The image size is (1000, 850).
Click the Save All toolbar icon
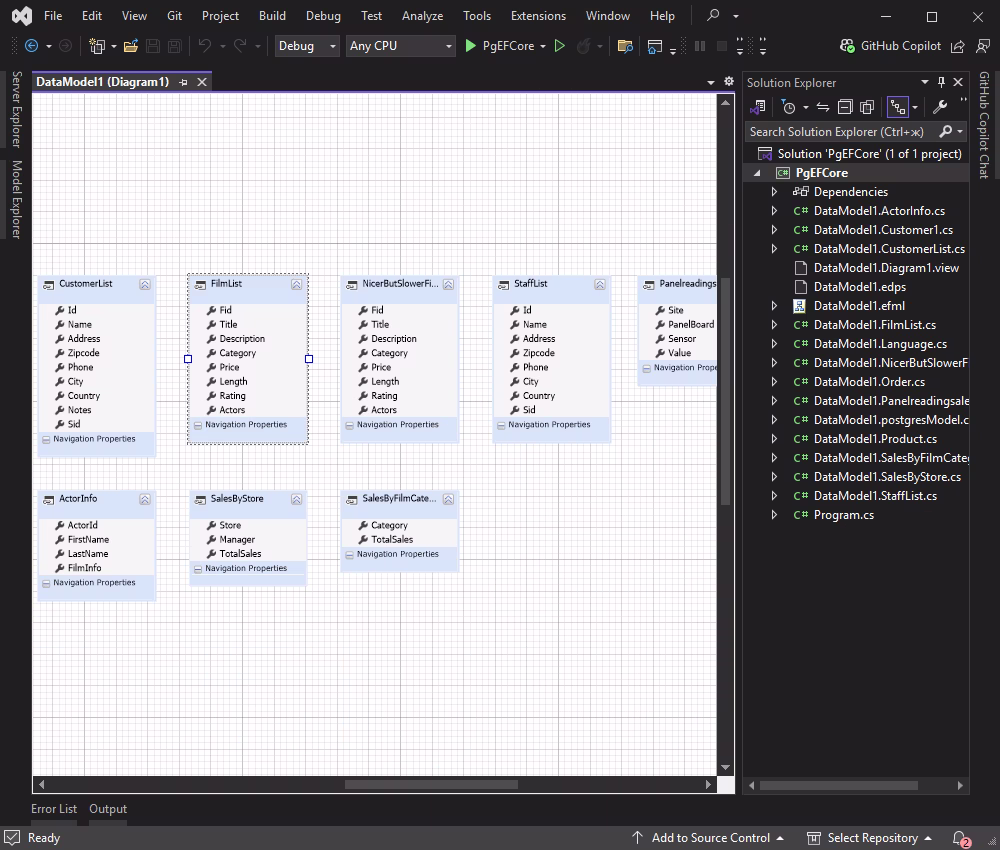[x=172, y=46]
